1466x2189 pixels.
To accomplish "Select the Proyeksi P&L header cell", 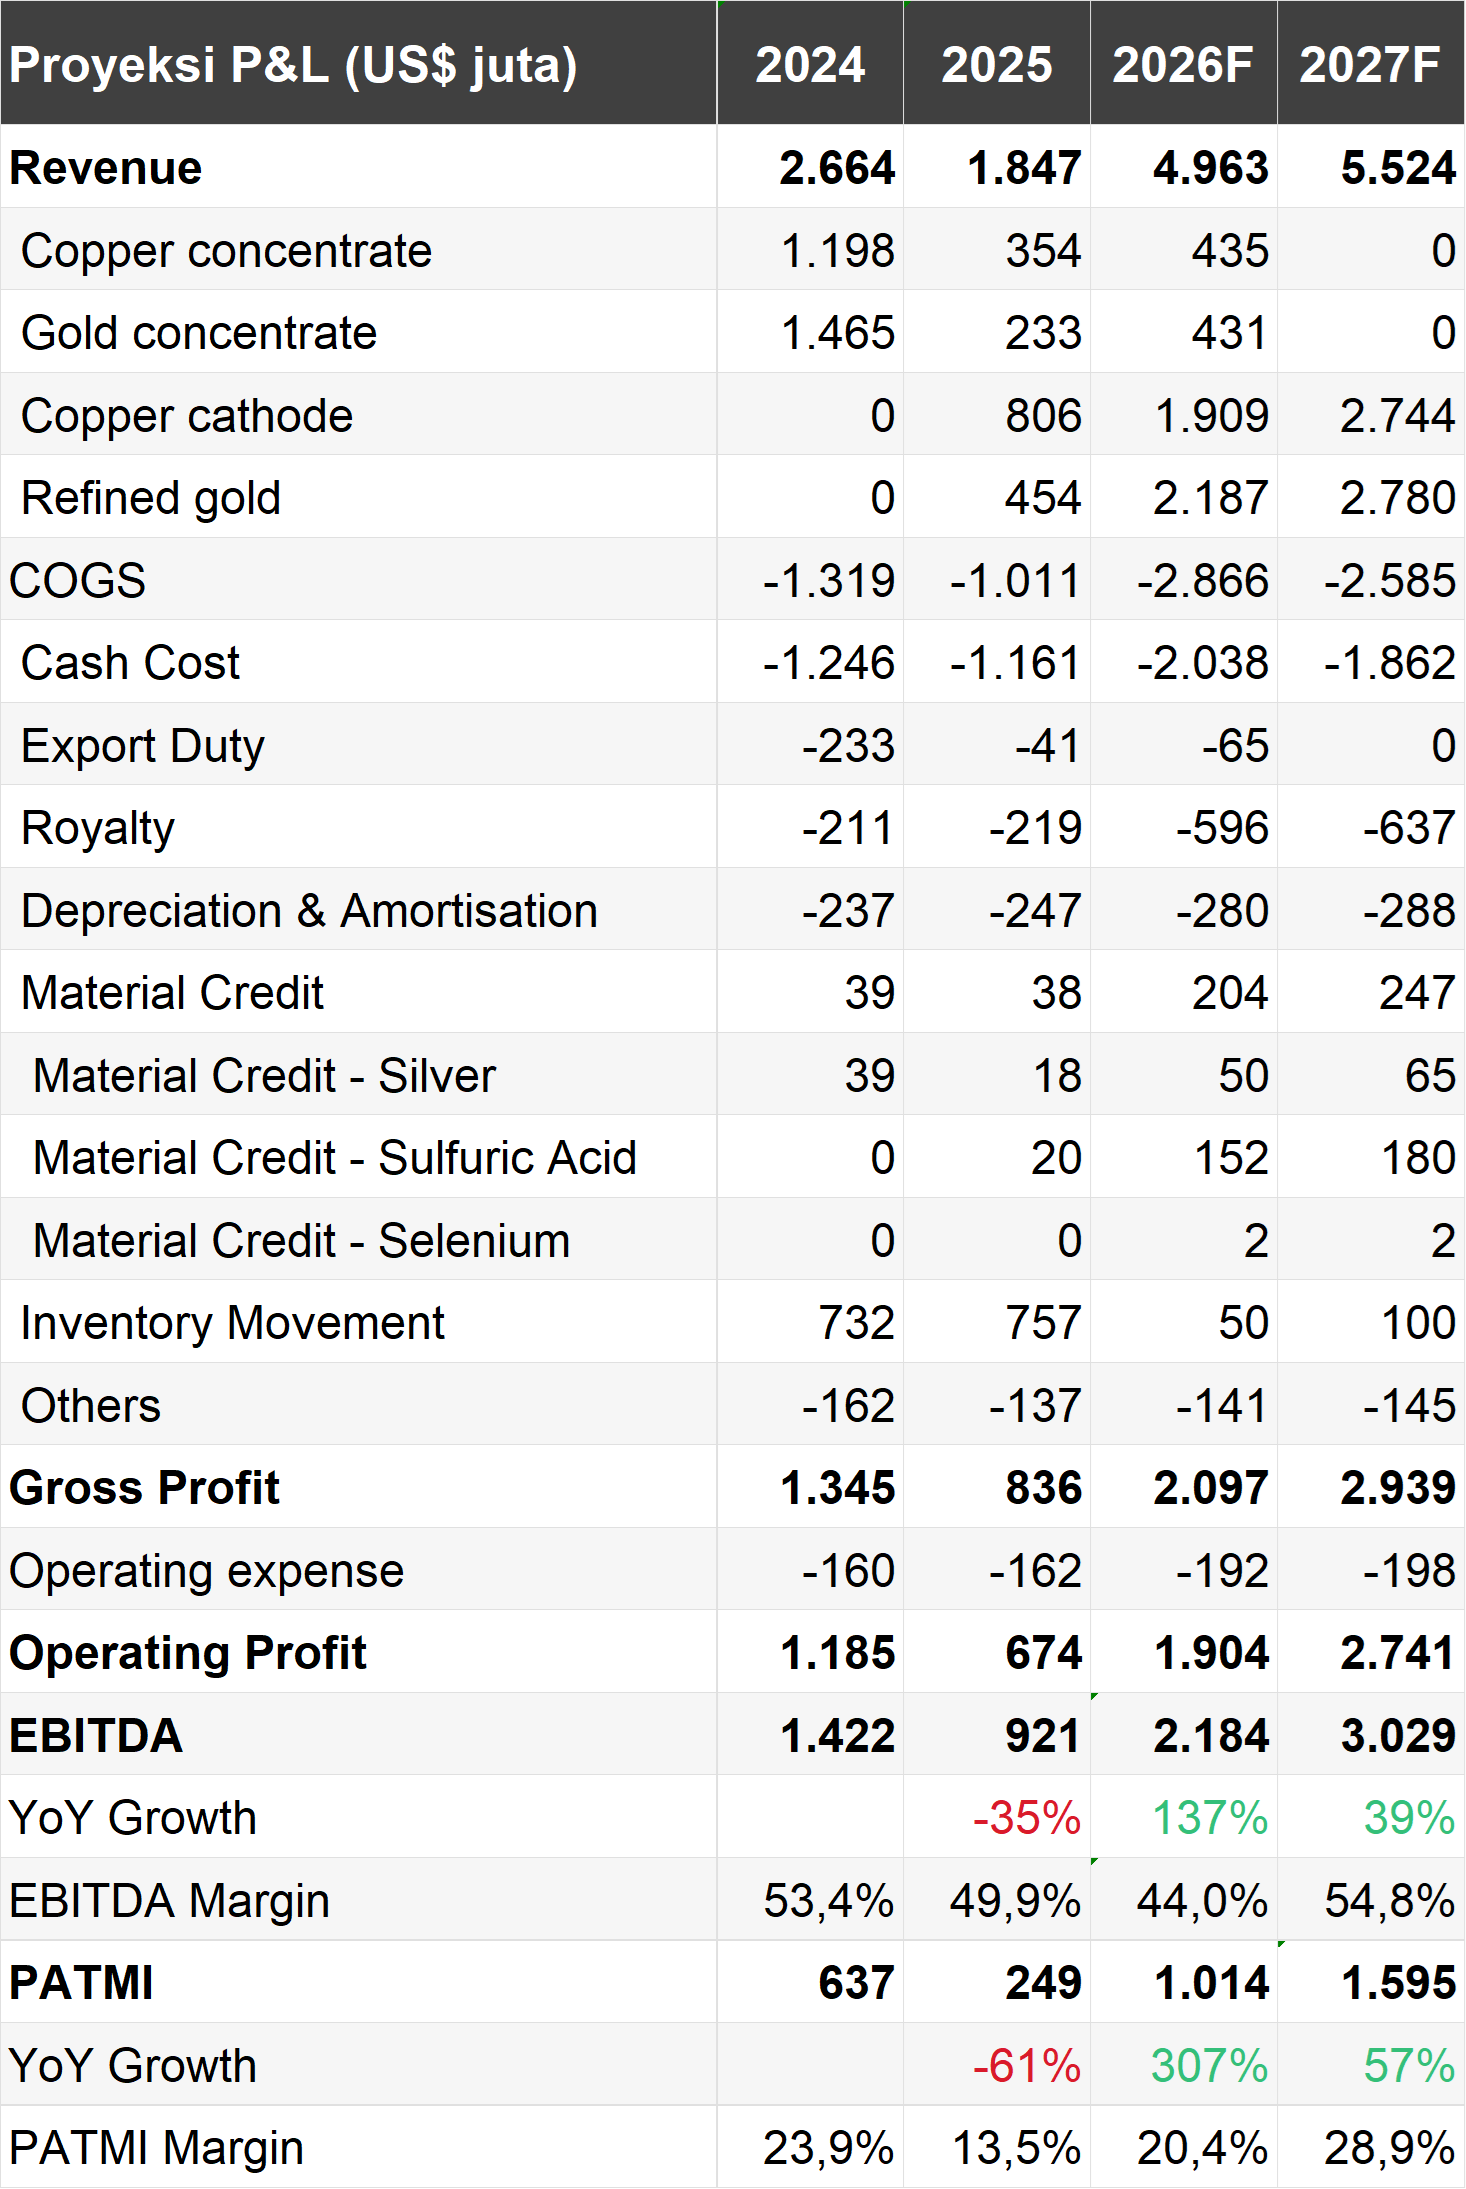I will pyautogui.click(x=358, y=63).
